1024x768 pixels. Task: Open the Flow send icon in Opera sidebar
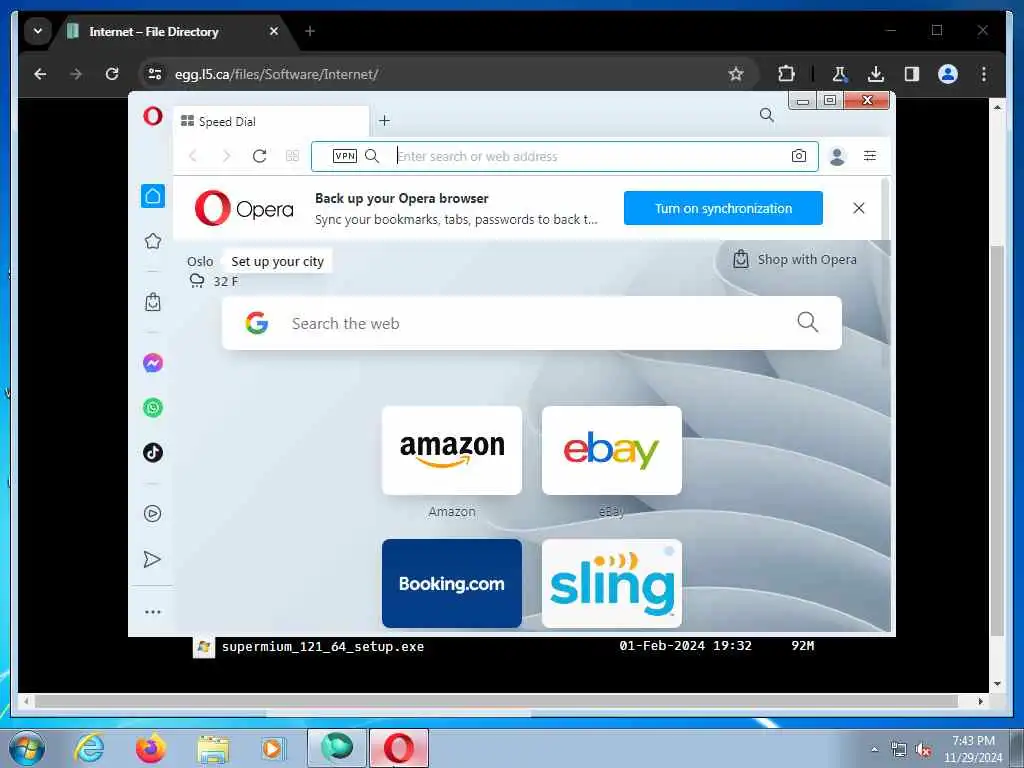click(x=152, y=559)
